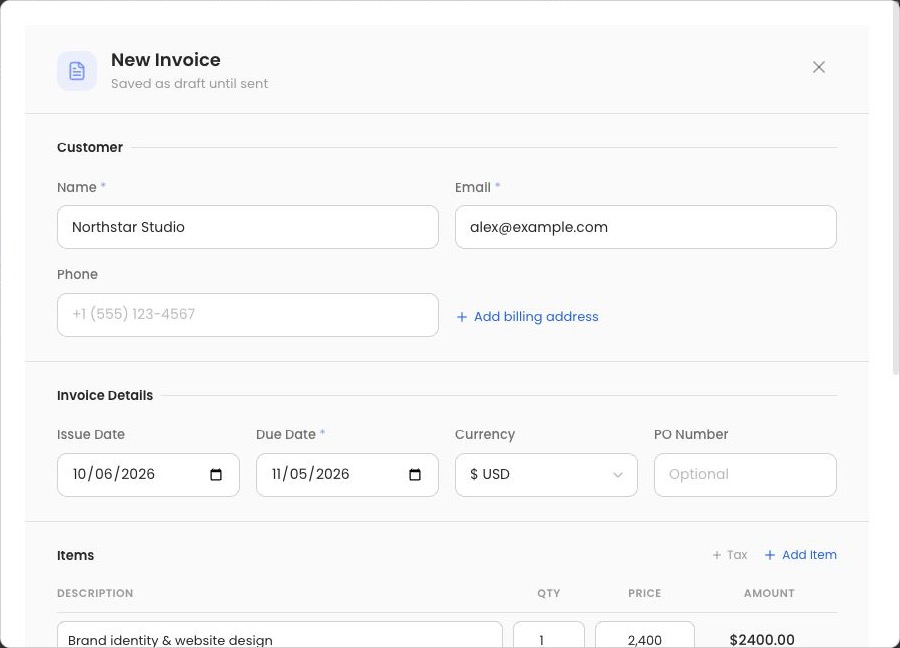Screen dimensions: 900x648
Task: Focus the Email field with alex@example.com
Action: click(x=646, y=227)
